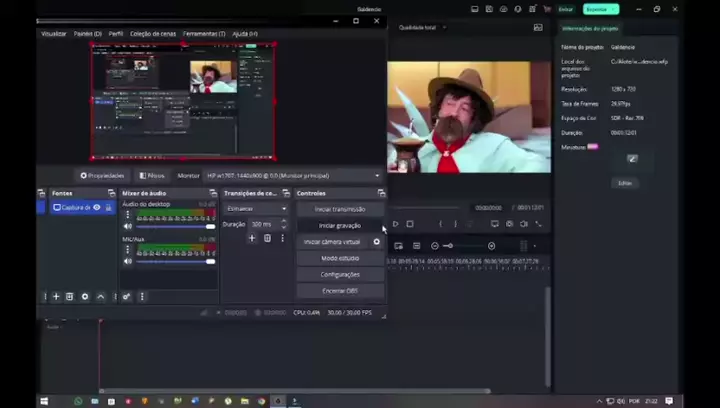Open the Monitor selection dropdown

tap(293, 175)
